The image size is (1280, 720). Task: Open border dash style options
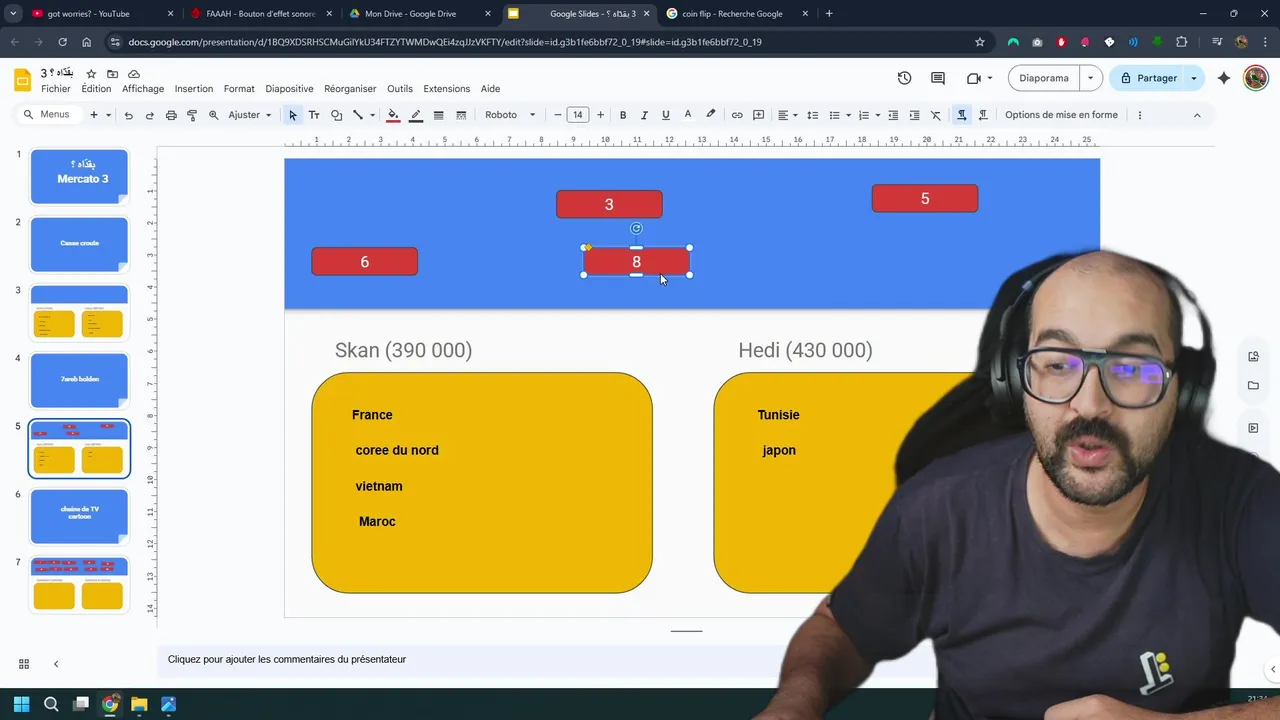click(461, 115)
